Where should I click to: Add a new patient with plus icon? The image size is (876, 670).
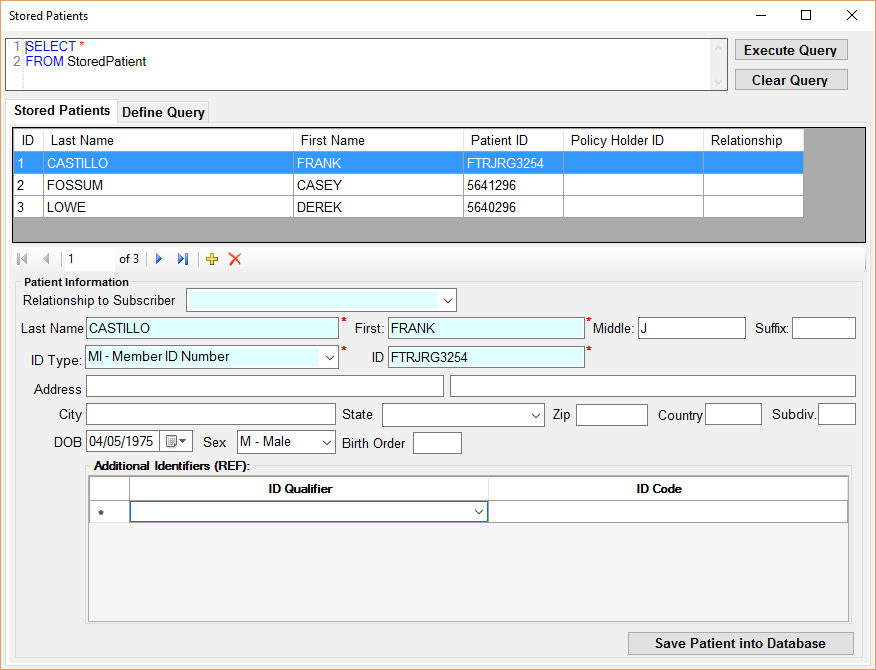click(212, 259)
